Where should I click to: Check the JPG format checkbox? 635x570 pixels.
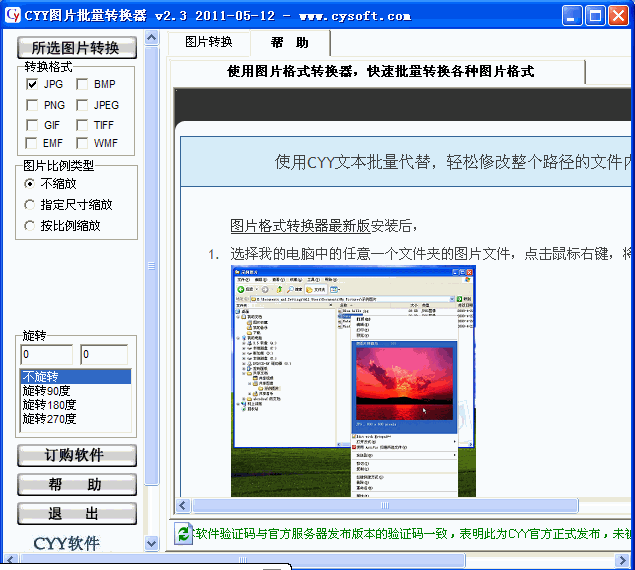[32, 84]
